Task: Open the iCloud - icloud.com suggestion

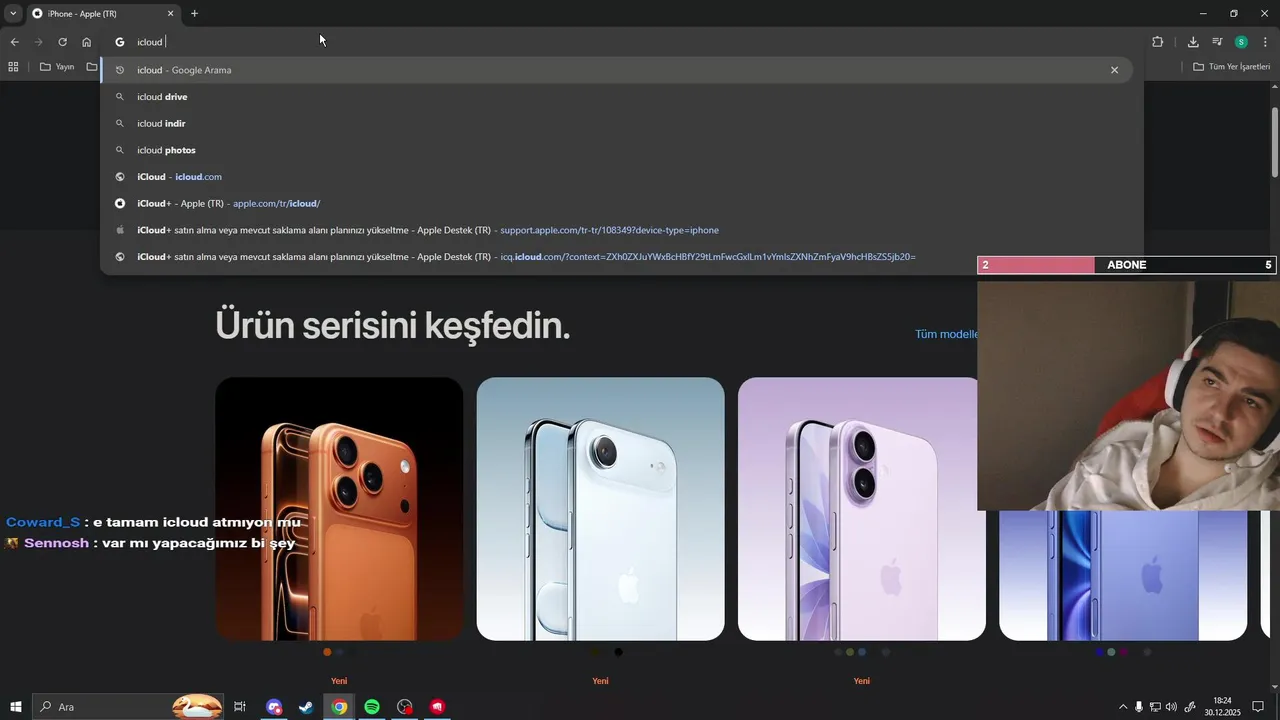Action: pyautogui.click(x=616, y=177)
